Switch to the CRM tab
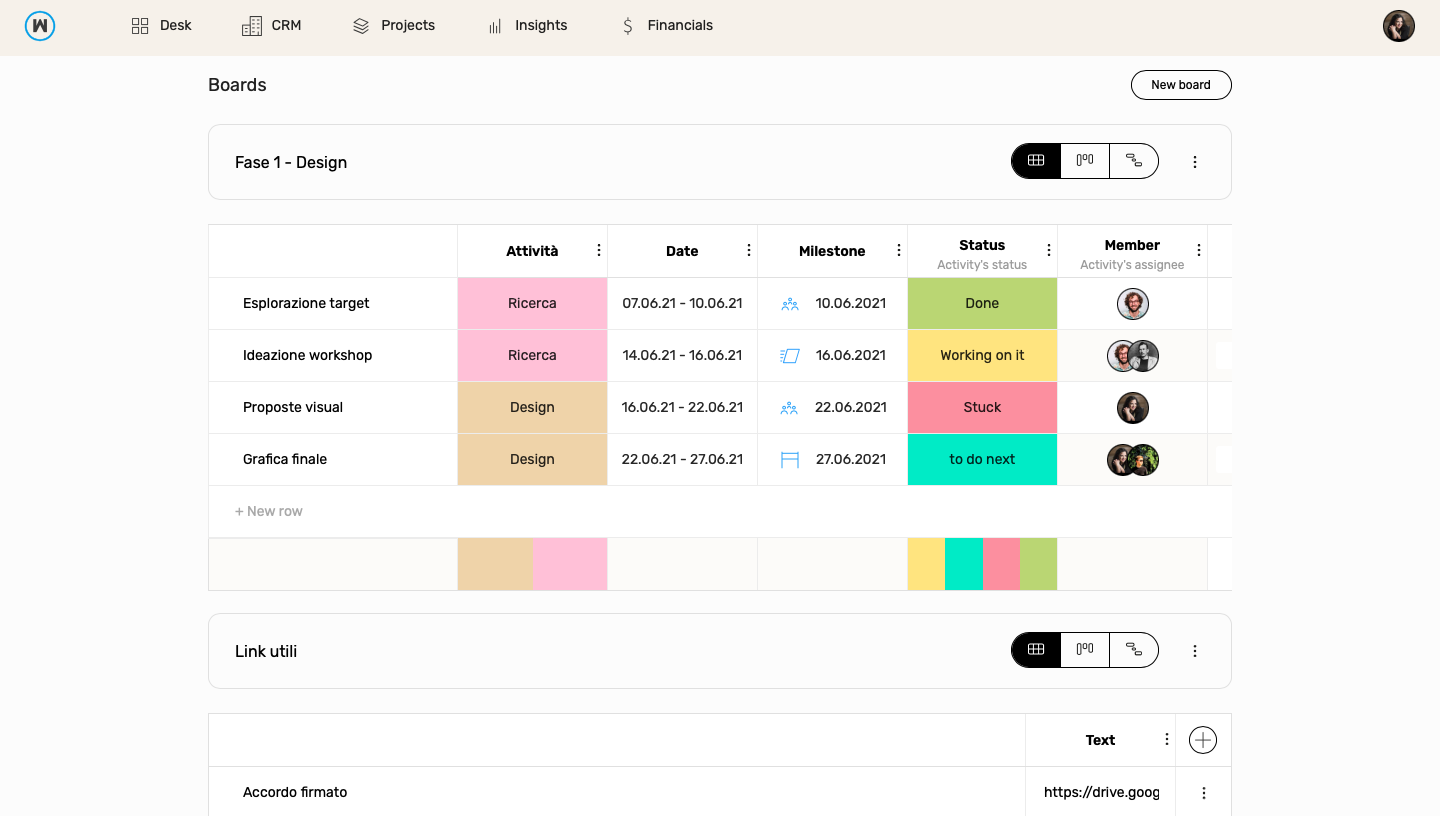This screenshot has height=816, width=1440. [272, 25]
